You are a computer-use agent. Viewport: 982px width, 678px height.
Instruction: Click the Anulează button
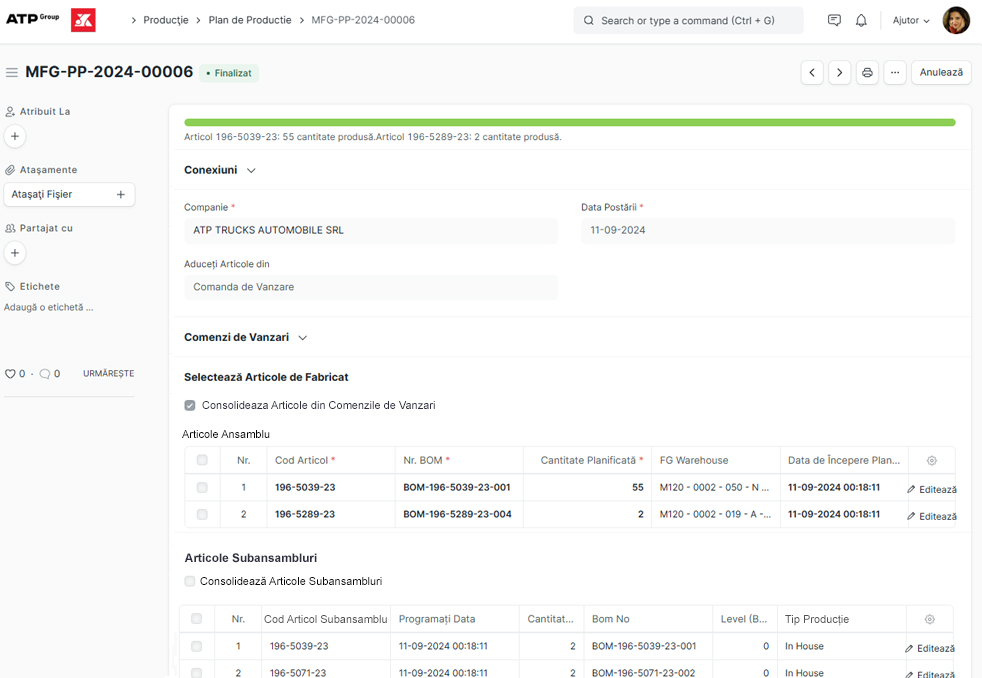[940, 72]
